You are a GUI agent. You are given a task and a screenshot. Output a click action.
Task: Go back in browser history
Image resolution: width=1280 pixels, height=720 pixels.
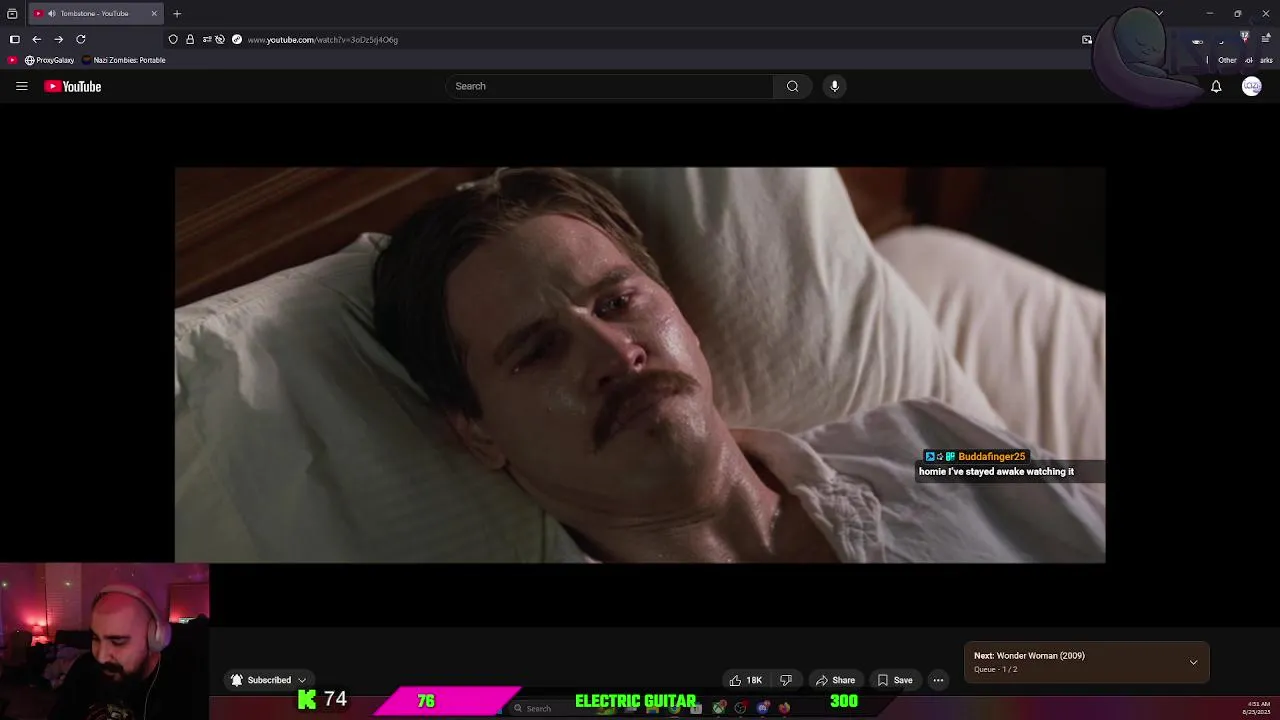coord(36,39)
